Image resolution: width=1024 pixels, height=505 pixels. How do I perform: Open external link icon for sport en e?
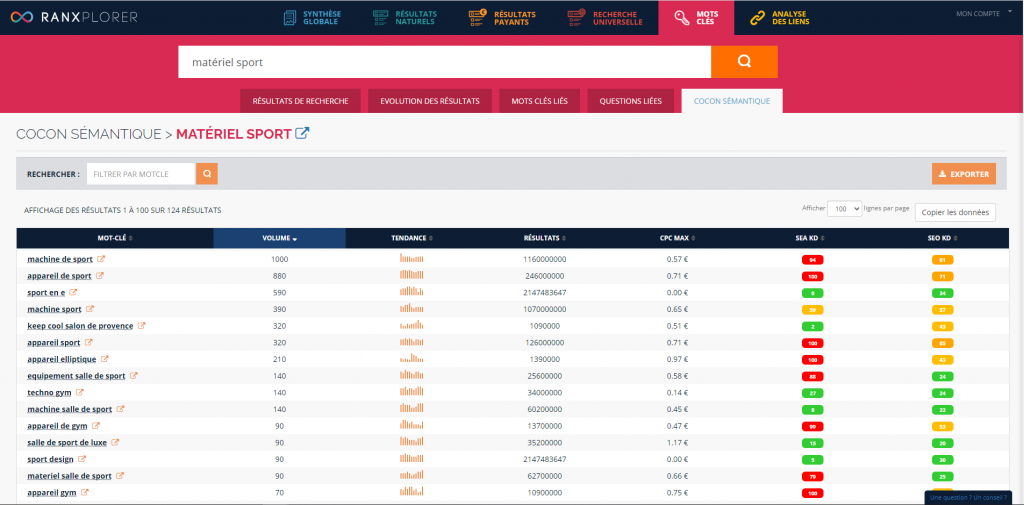74,292
